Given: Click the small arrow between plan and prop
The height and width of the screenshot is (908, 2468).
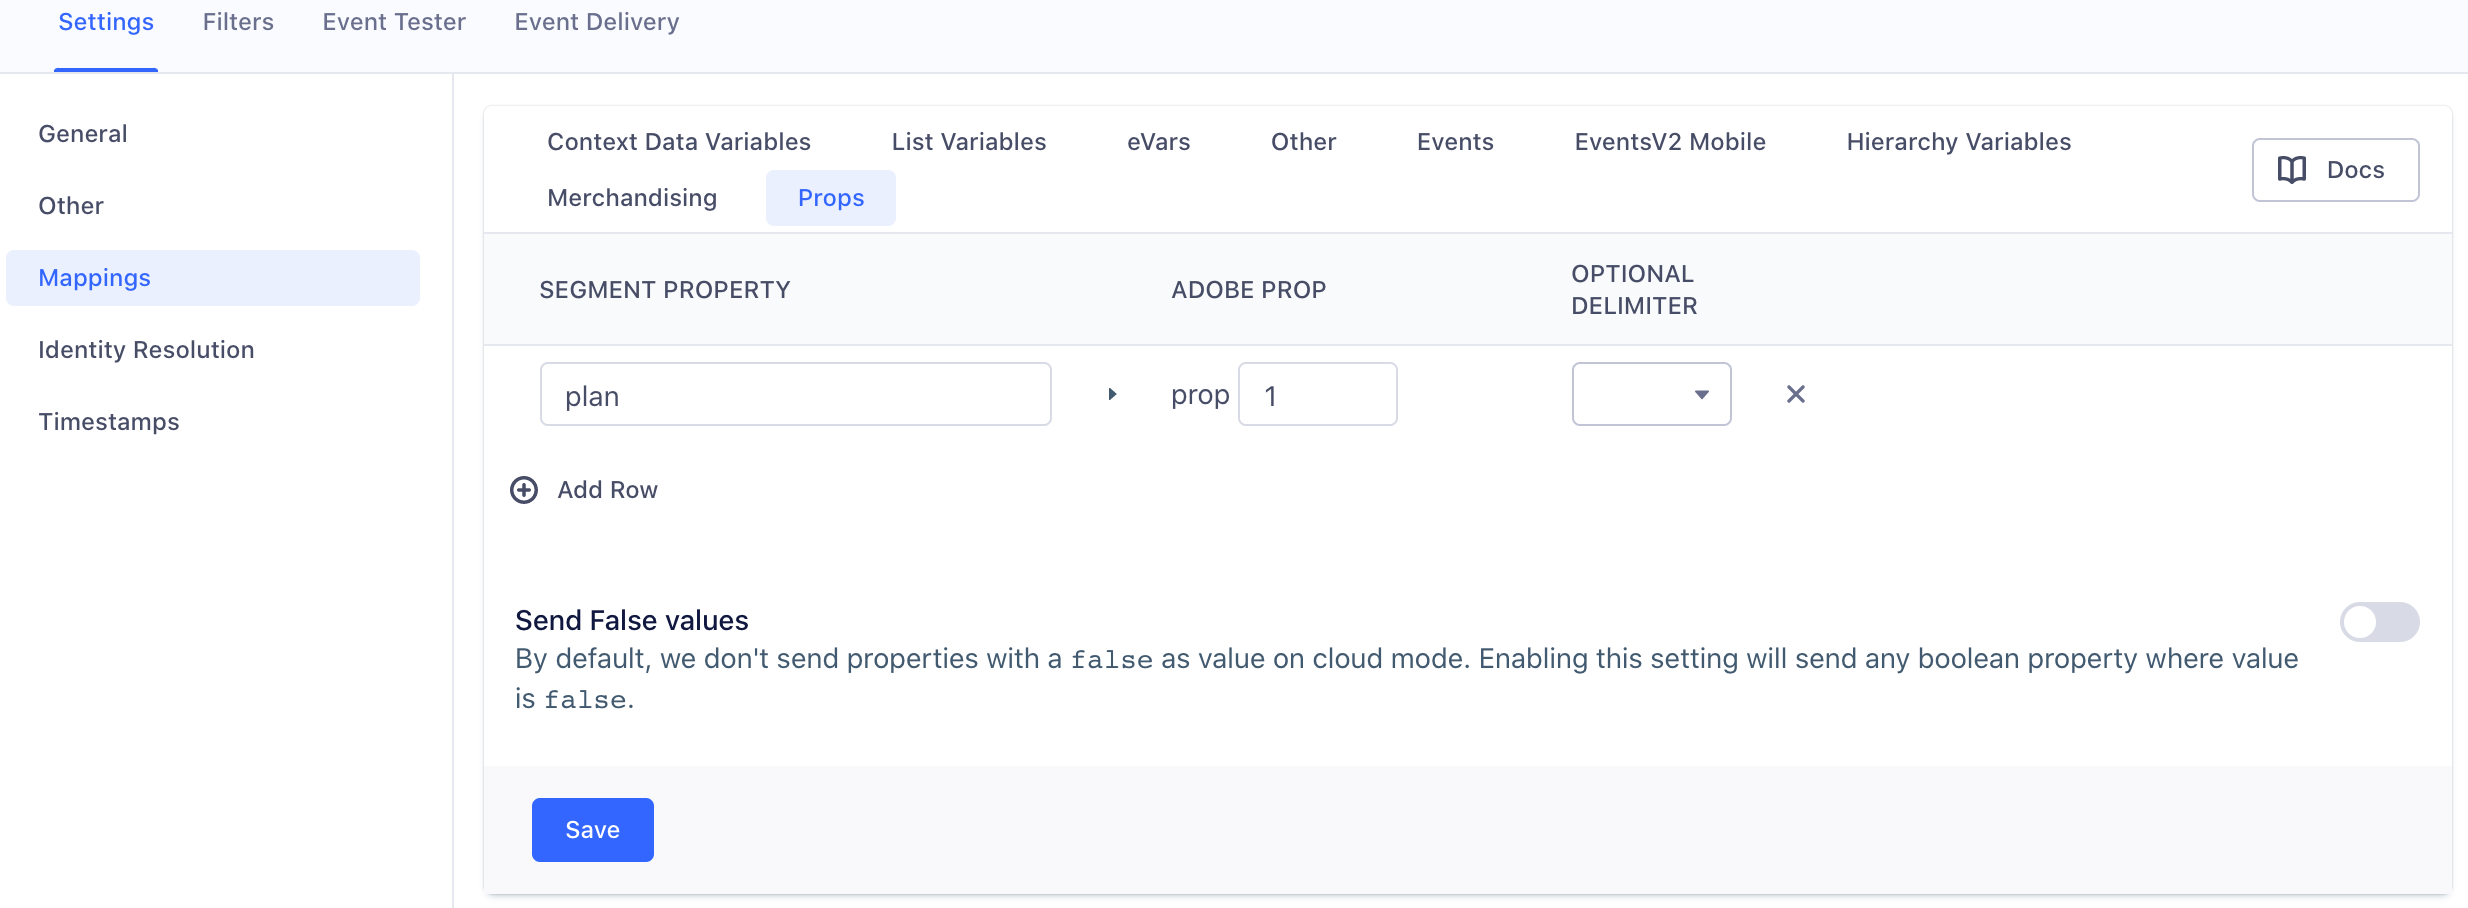Looking at the screenshot, I should pyautogui.click(x=1111, y=394).
